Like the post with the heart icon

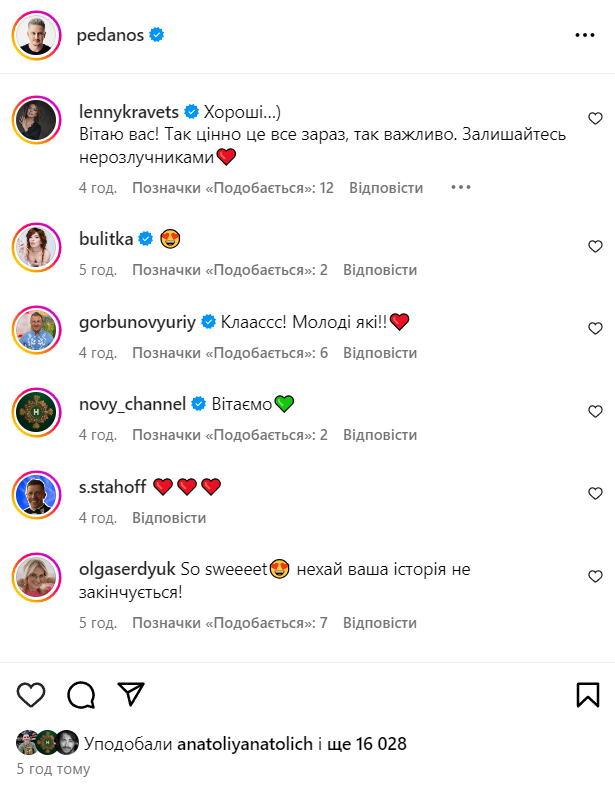point(32,694)
